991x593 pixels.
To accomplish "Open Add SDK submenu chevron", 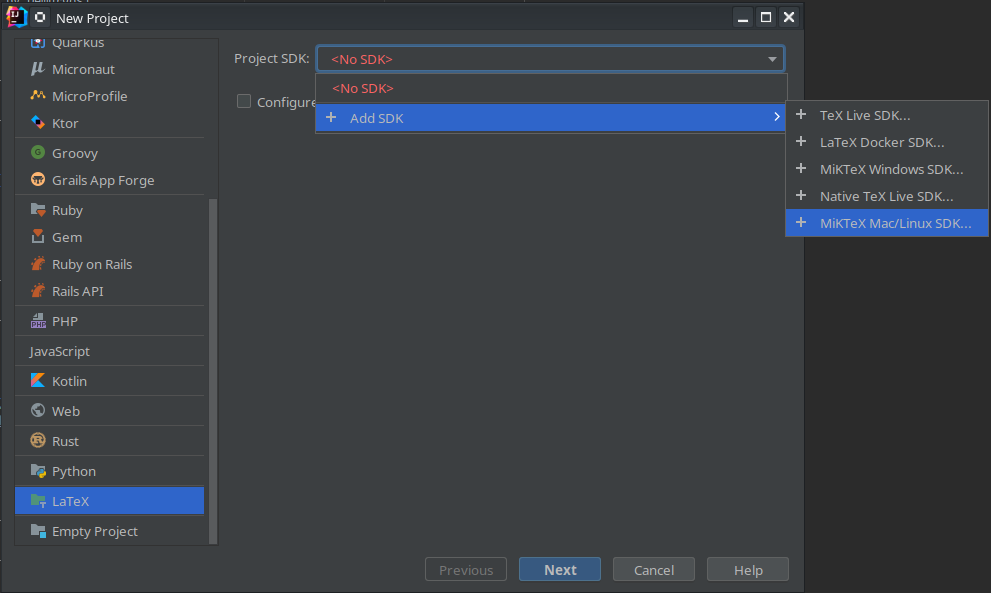I will pyautogui.click(x=777, y=117).
